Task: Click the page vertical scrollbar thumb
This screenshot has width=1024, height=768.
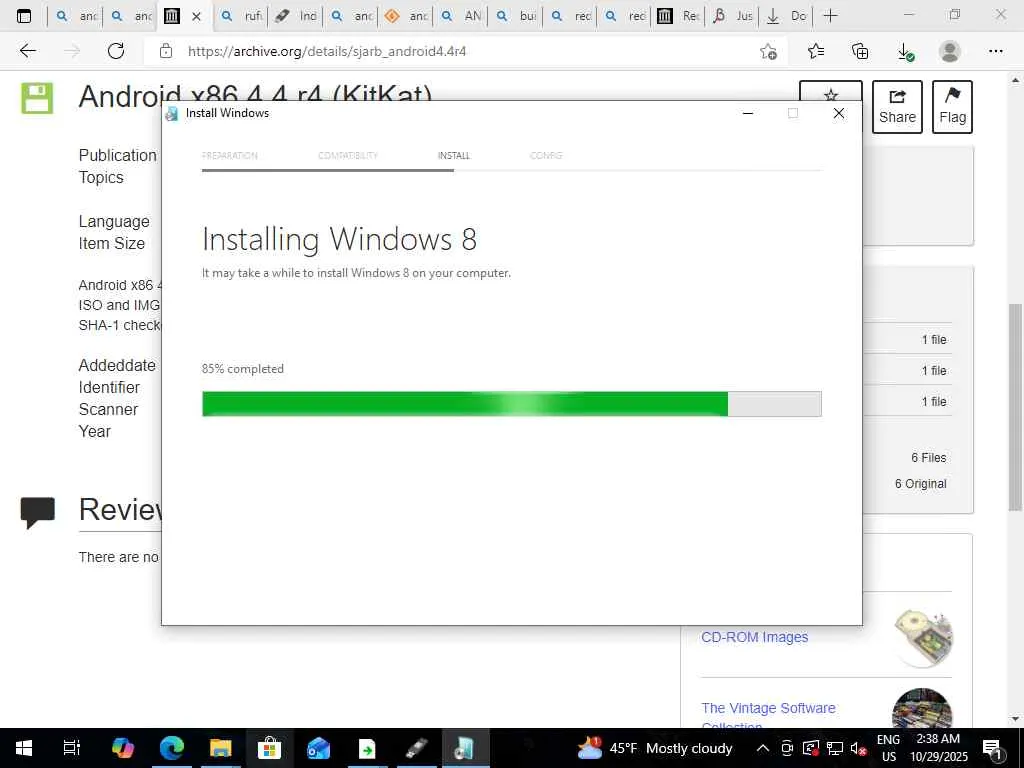Action: click(x=1015, y=407)
